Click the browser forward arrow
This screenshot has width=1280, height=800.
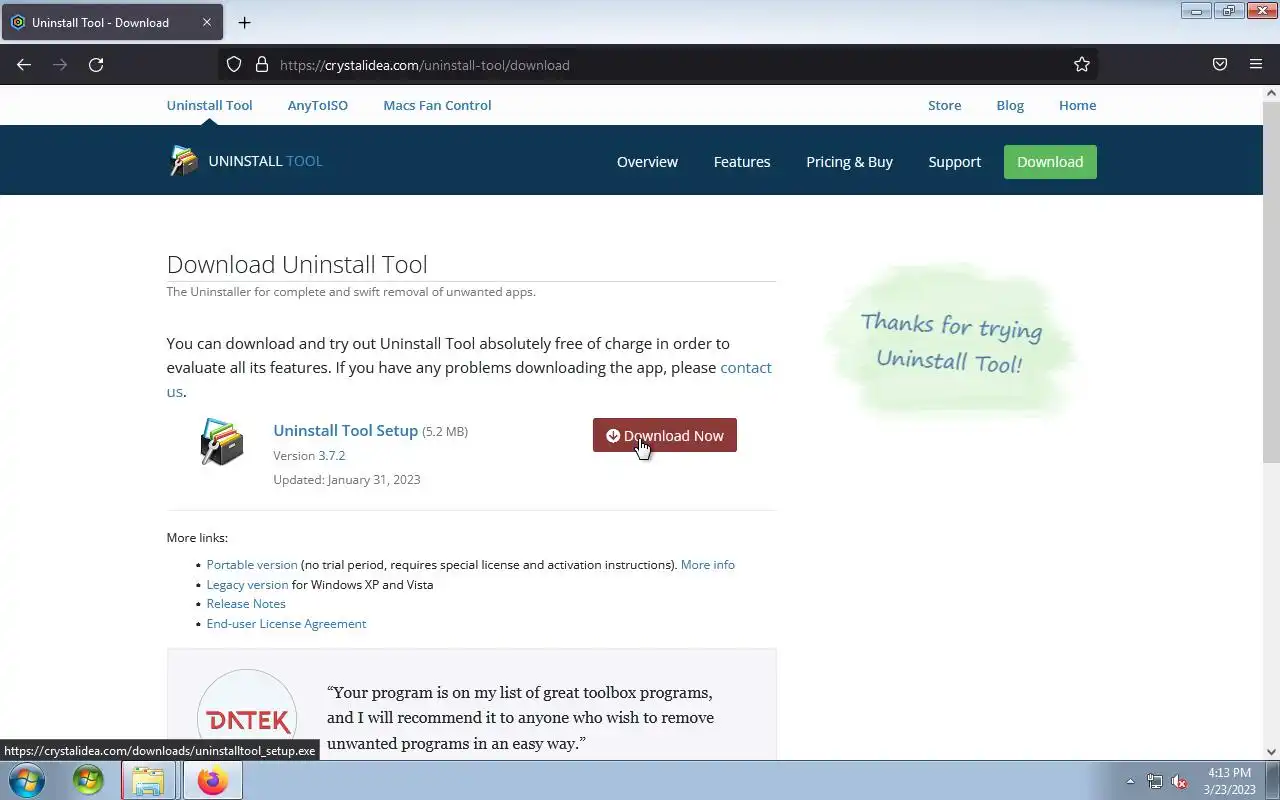pyautogui.click(x=60, y=65)
